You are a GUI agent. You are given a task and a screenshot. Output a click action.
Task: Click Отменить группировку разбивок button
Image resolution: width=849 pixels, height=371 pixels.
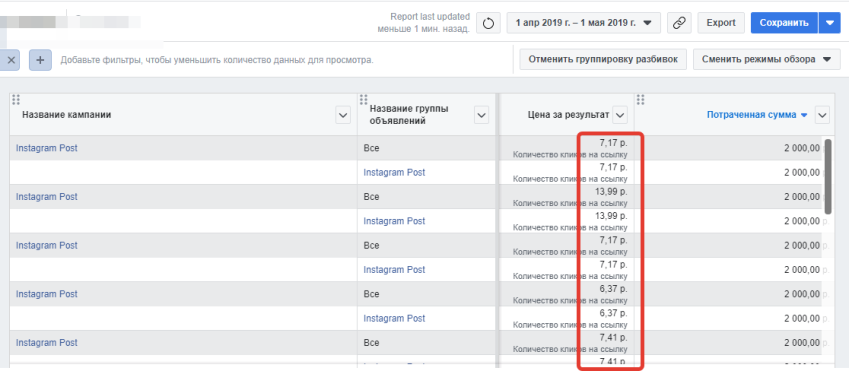(603, 60)
